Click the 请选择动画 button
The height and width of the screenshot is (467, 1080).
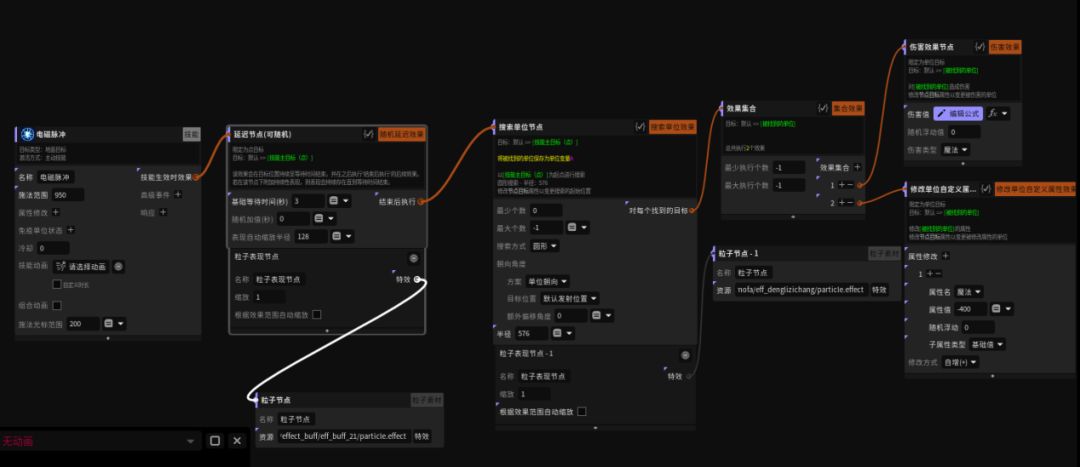[x=83, y=266]
